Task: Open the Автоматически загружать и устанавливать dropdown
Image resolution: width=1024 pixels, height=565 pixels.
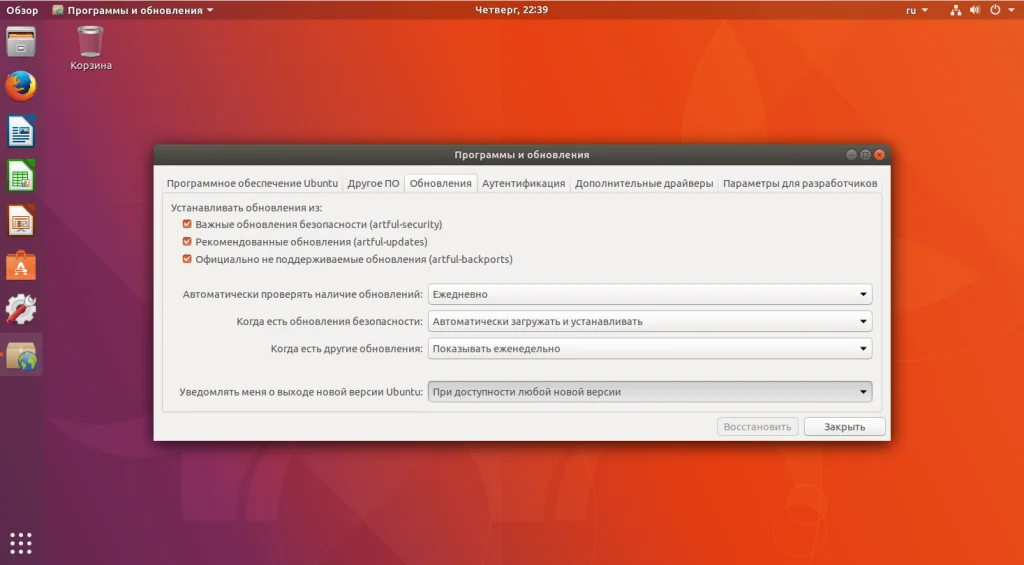Action: 650,321
